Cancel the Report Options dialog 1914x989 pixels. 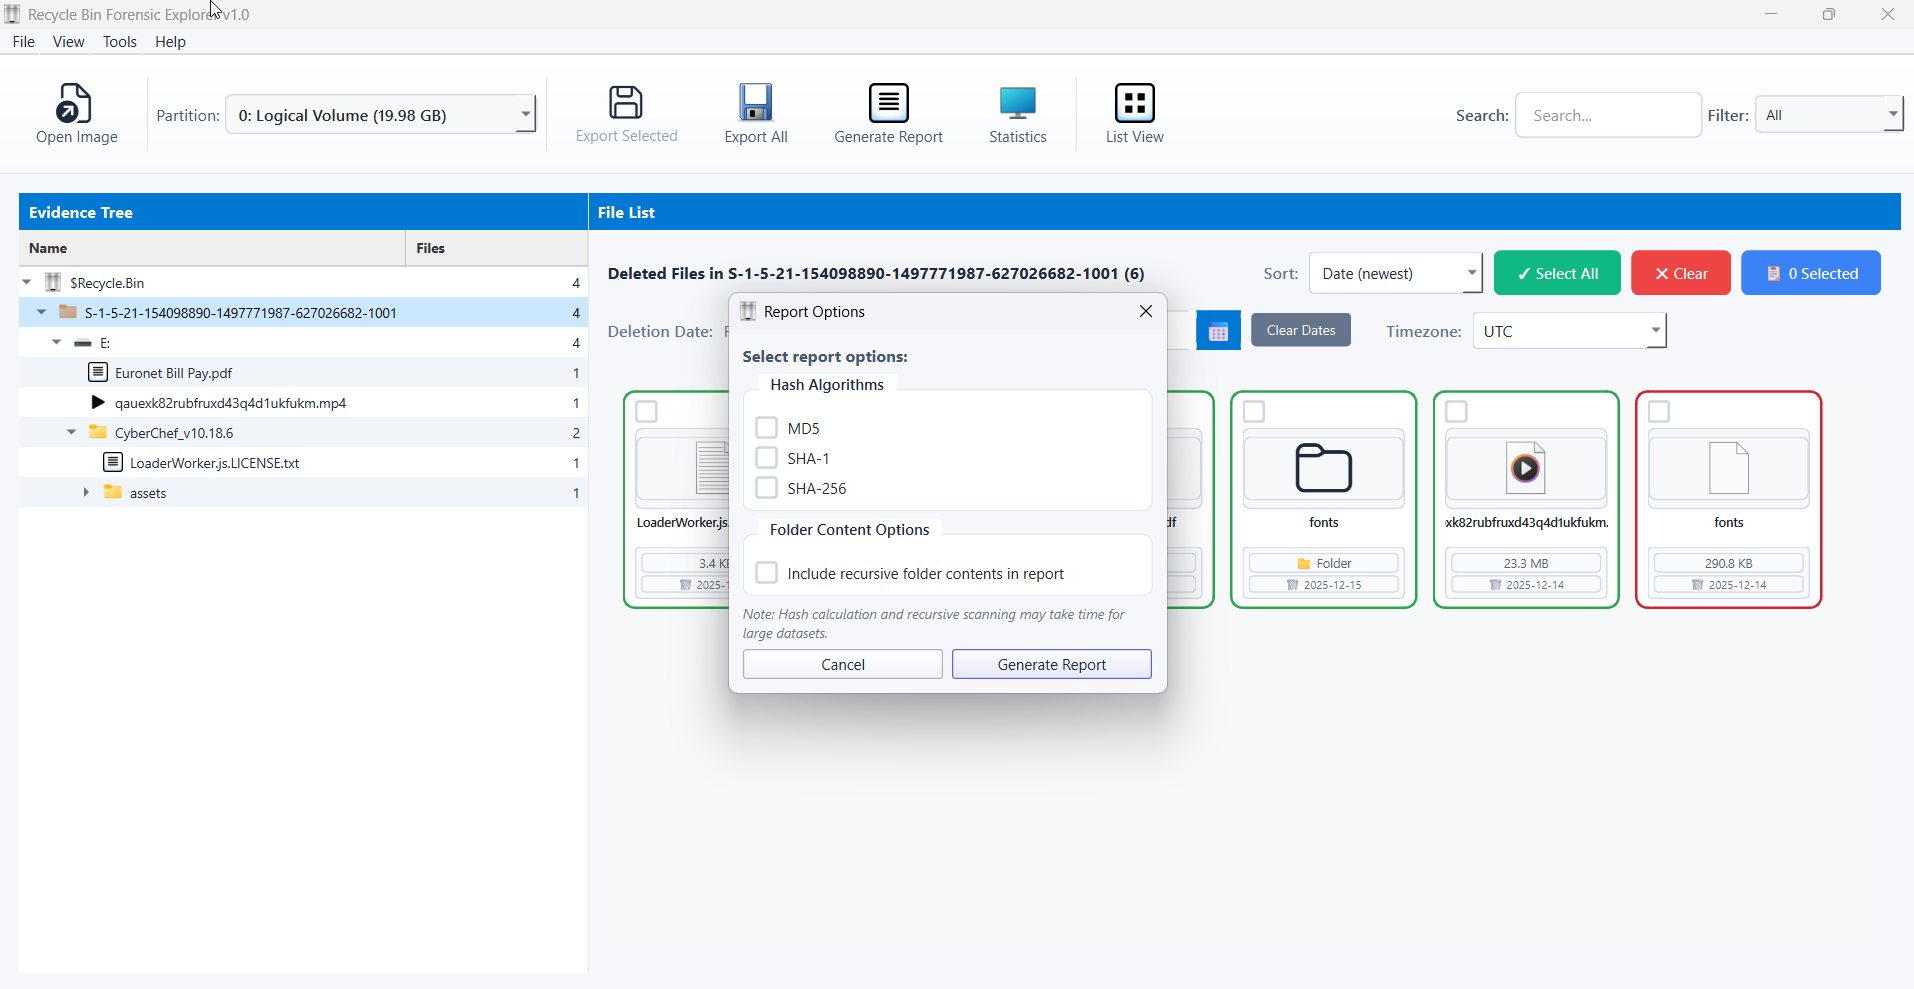point(843,664)
